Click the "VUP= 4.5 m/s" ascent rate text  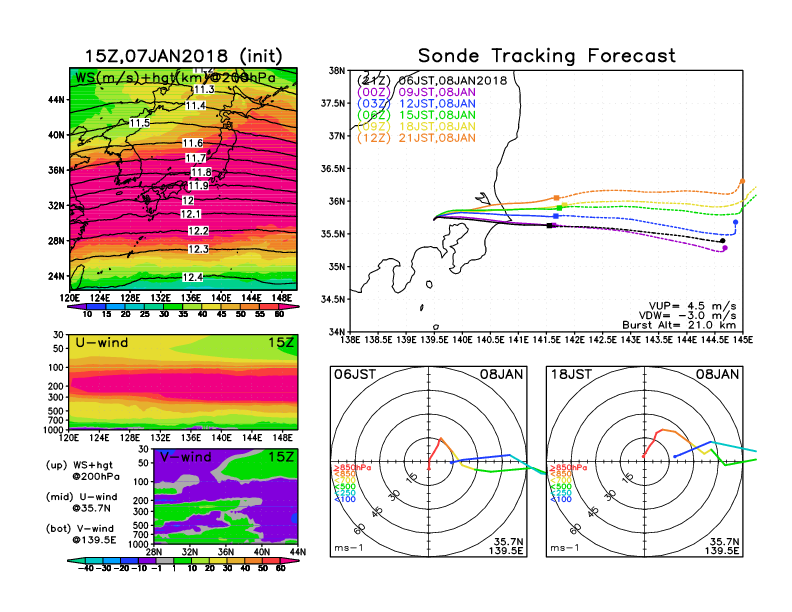pos(692,306)
